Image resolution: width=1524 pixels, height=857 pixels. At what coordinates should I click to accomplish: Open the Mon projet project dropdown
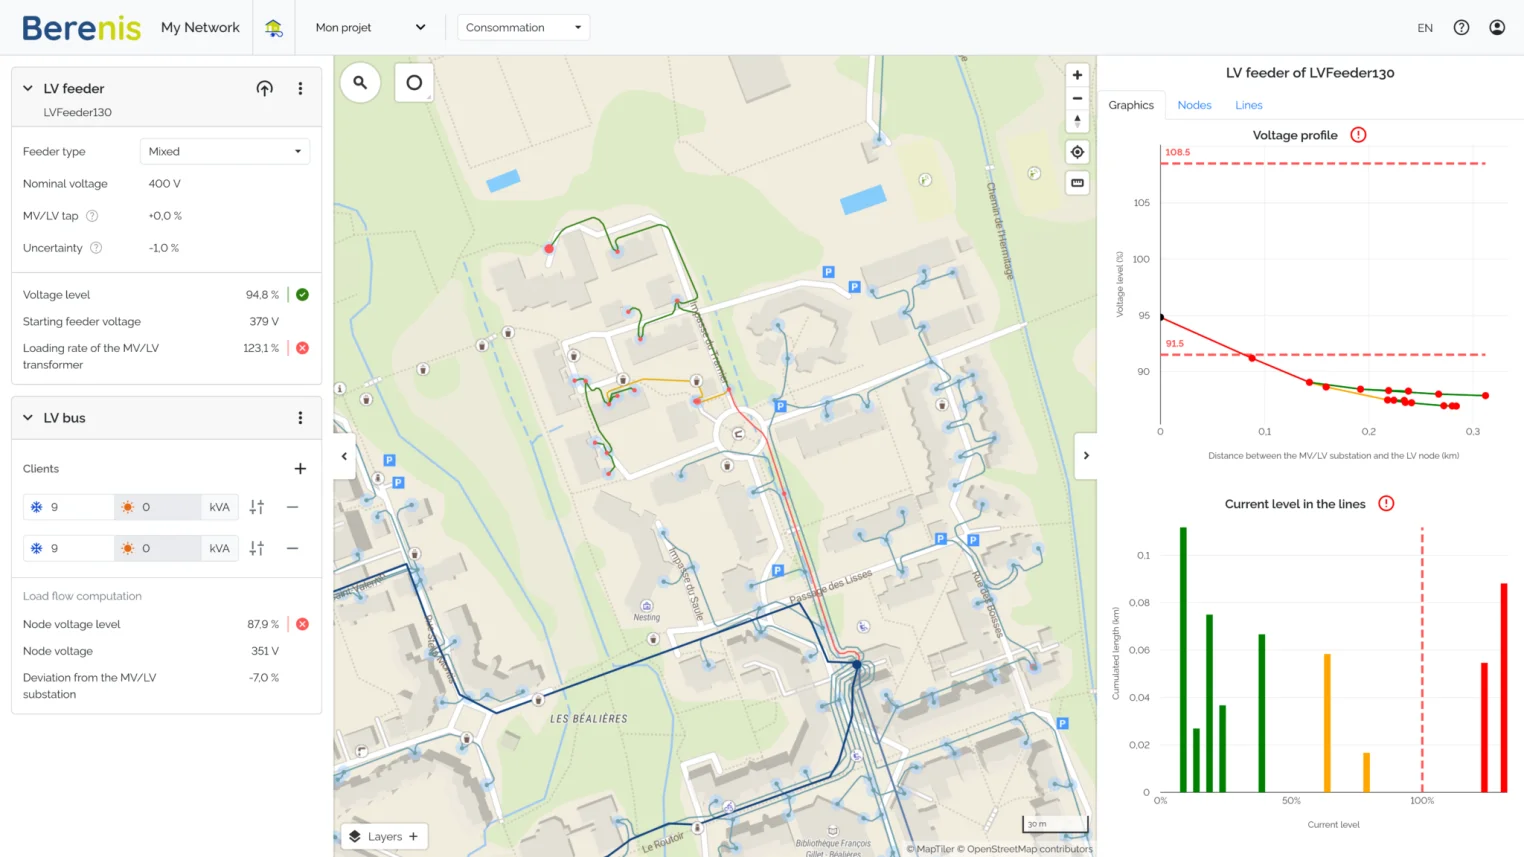pos(370,27)
